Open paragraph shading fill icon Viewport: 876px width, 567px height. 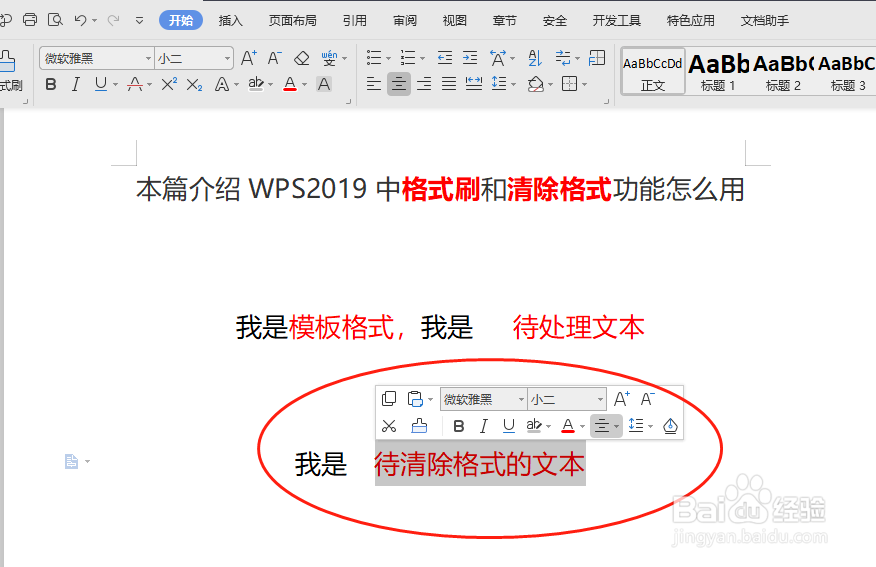point(536,84)
